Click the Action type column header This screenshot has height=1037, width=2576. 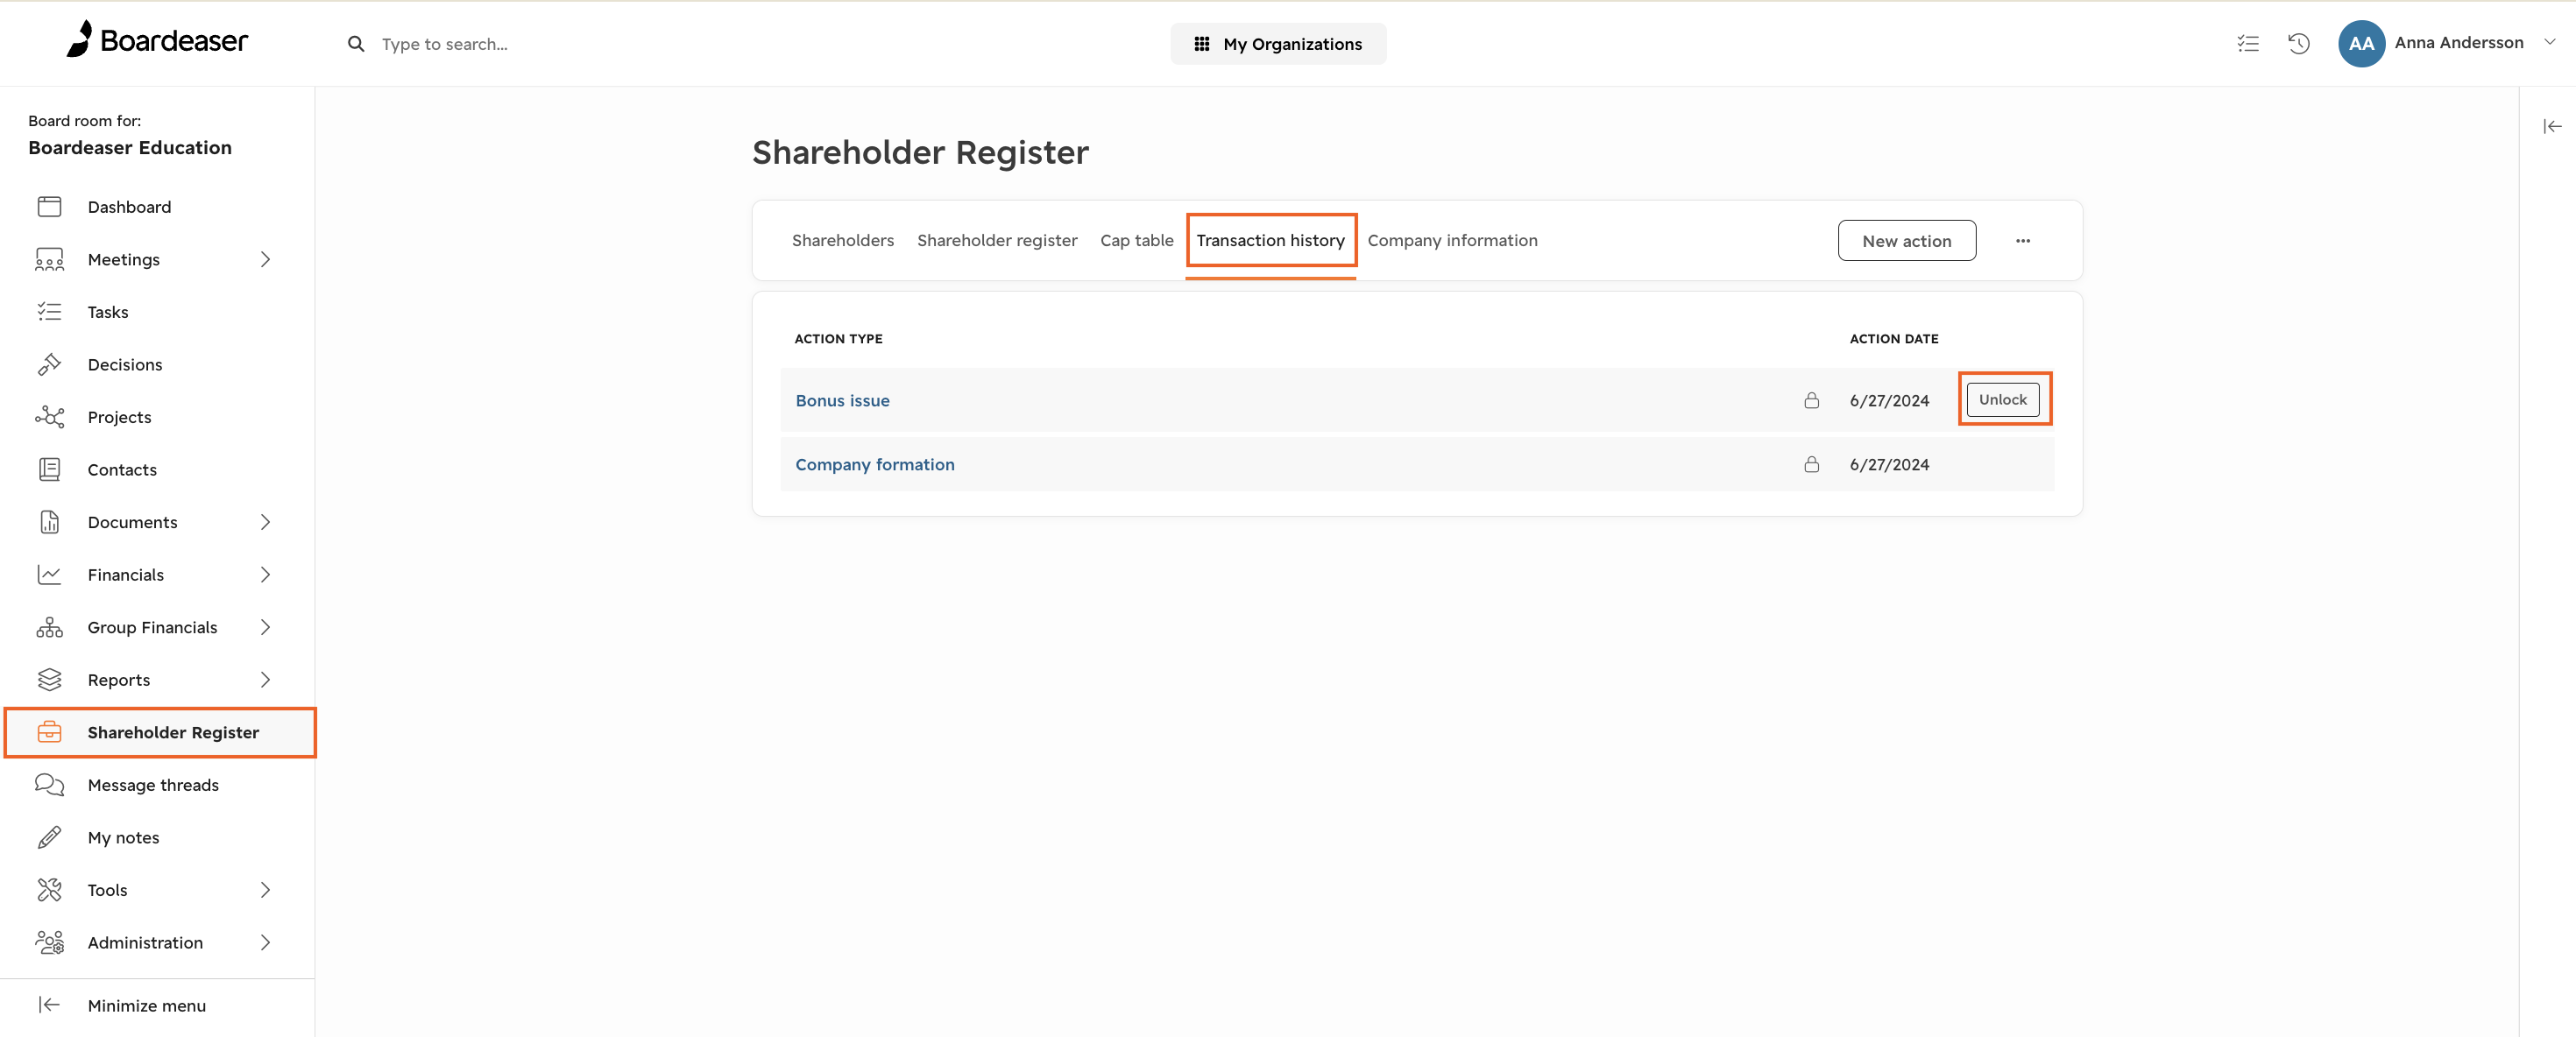point(838,339)
